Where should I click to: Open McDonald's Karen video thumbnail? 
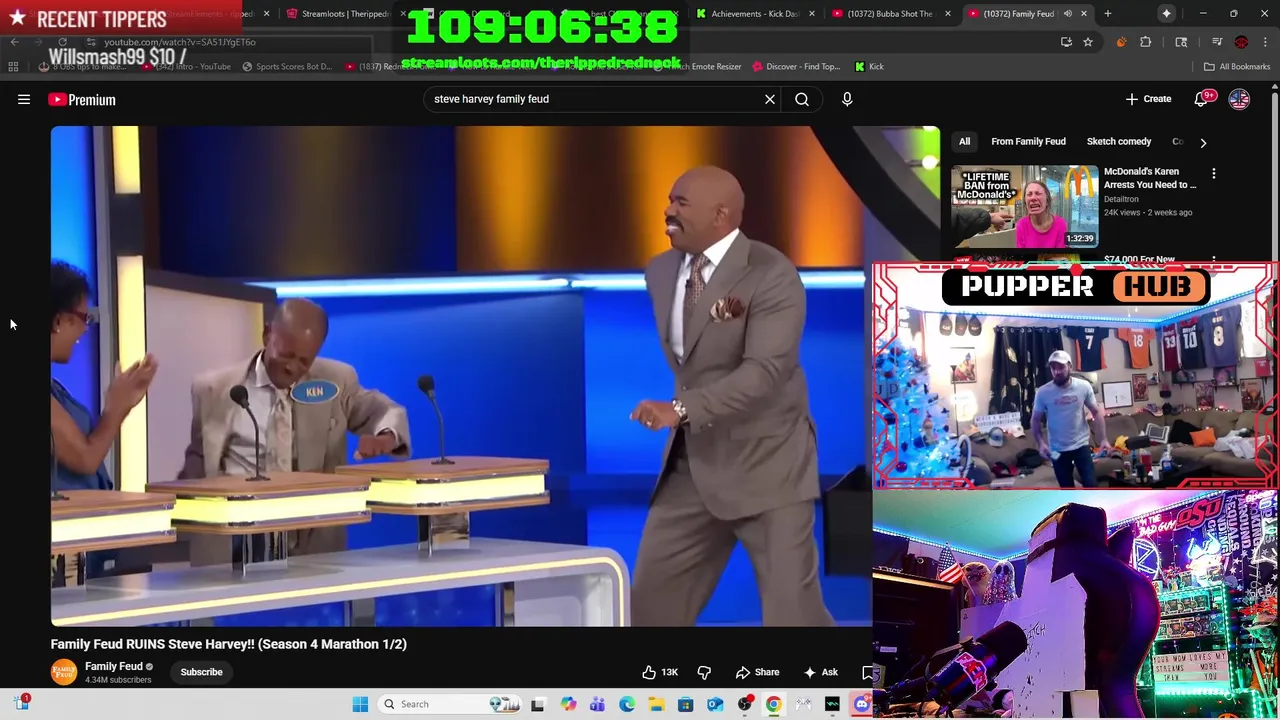(1025, 206)
